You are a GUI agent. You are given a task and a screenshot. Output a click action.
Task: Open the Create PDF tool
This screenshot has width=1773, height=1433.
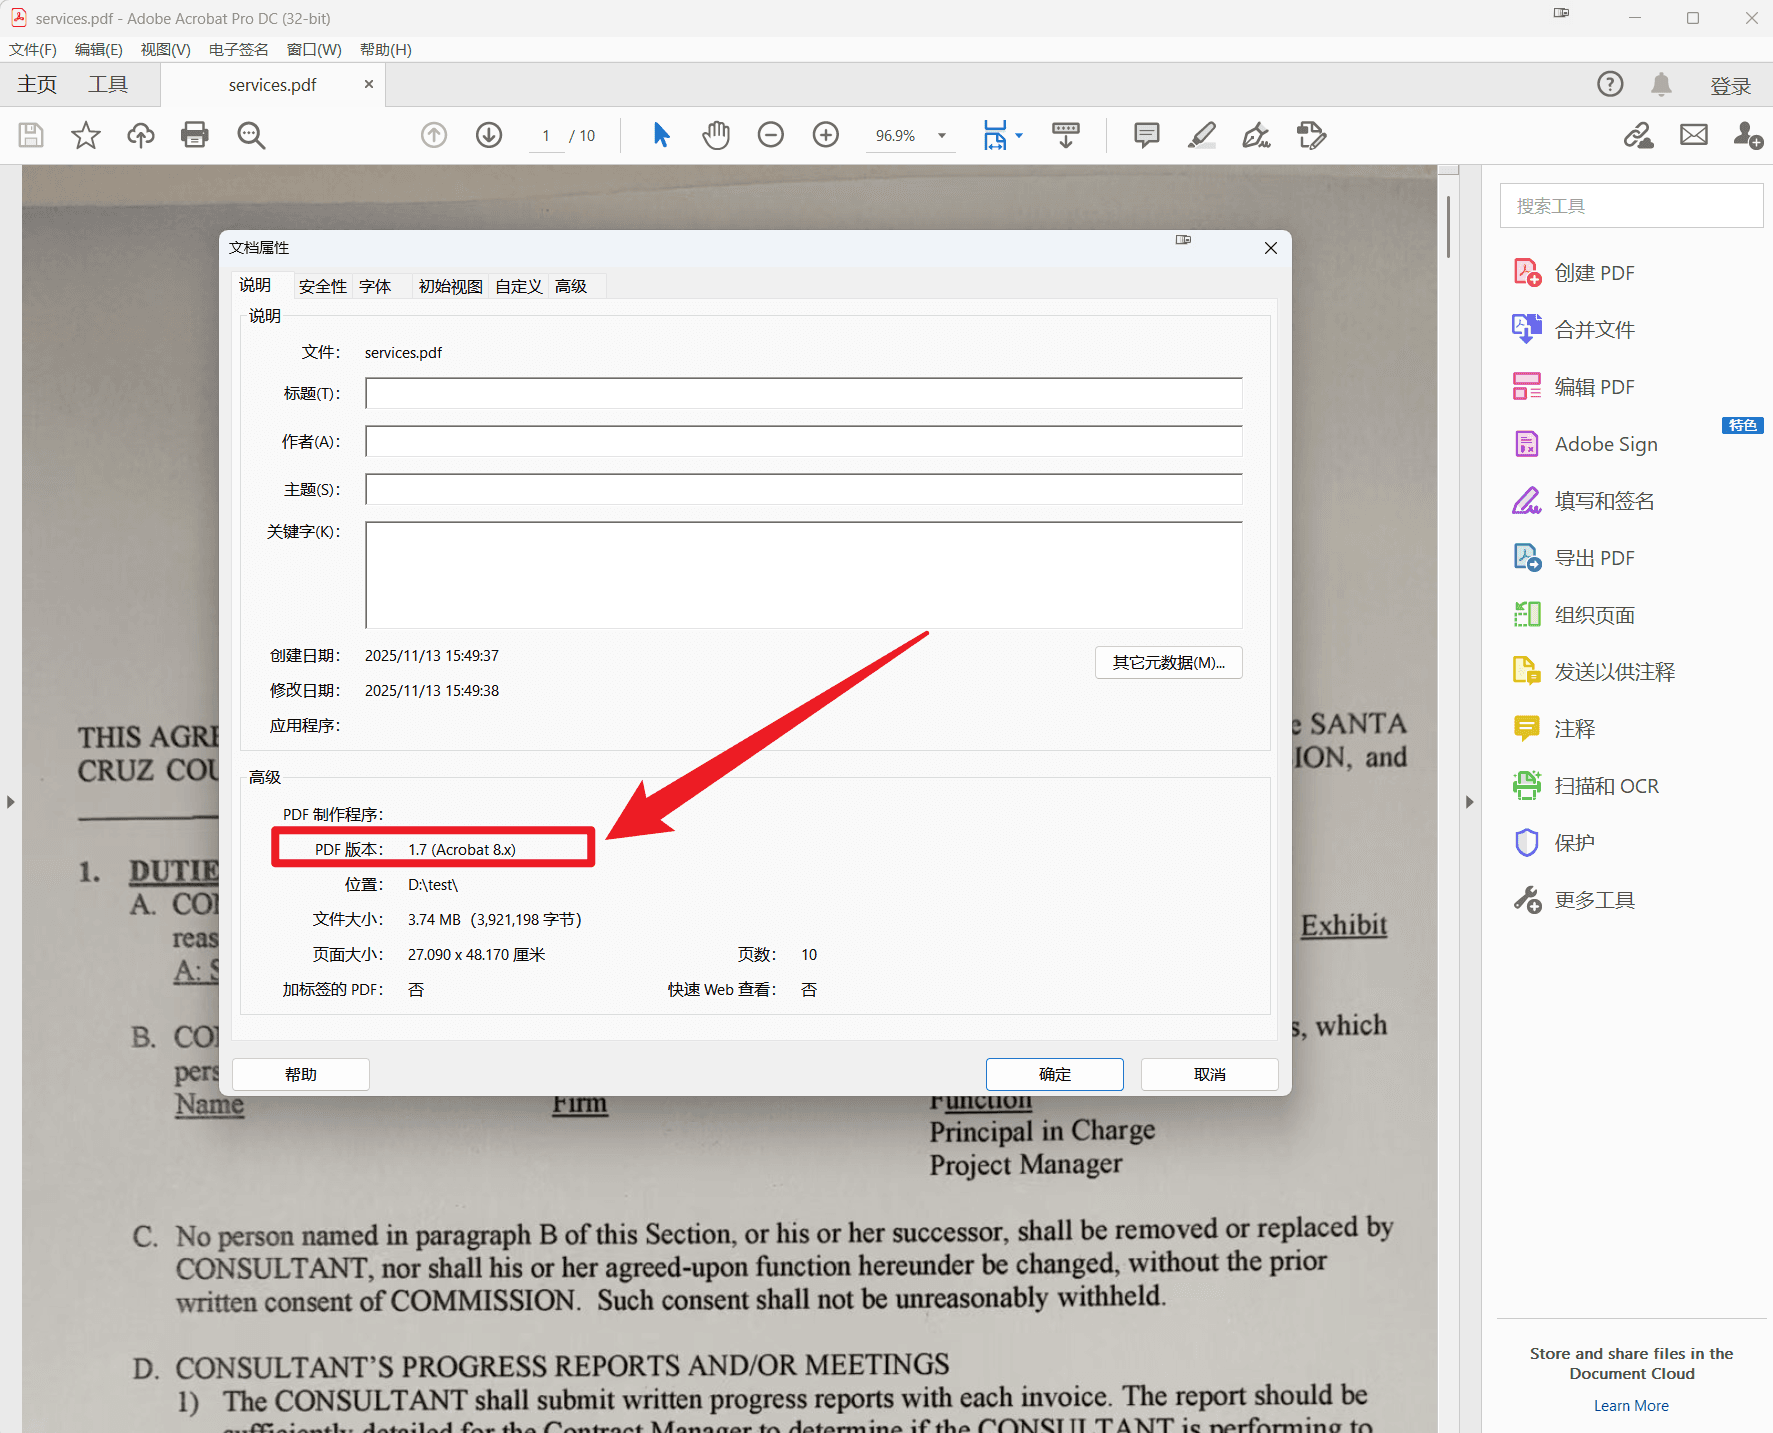[1593, 273]
